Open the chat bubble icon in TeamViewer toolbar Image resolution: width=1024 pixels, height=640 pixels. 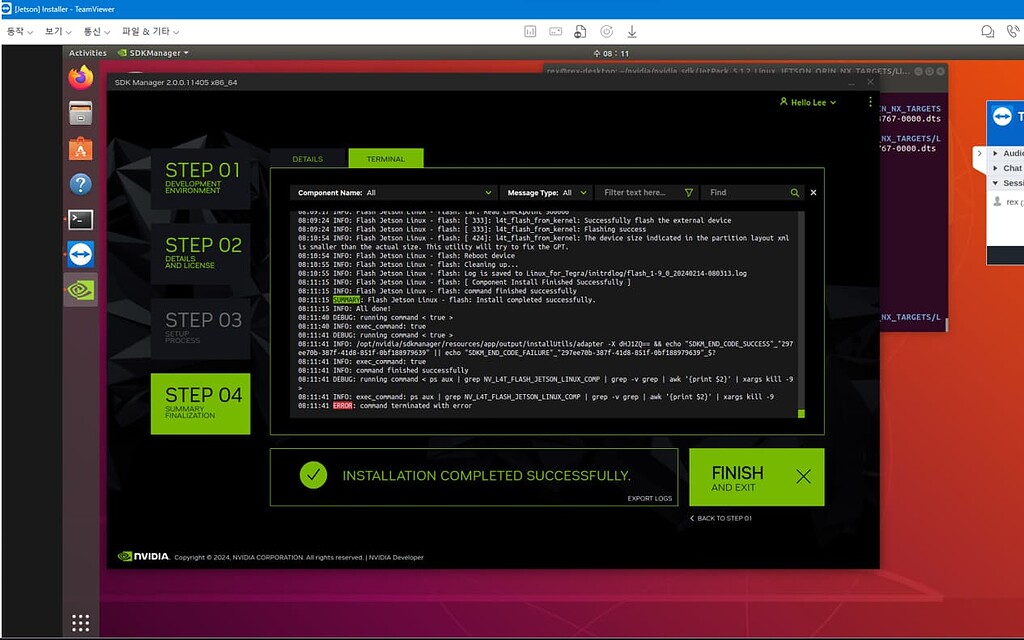[988, 31]
